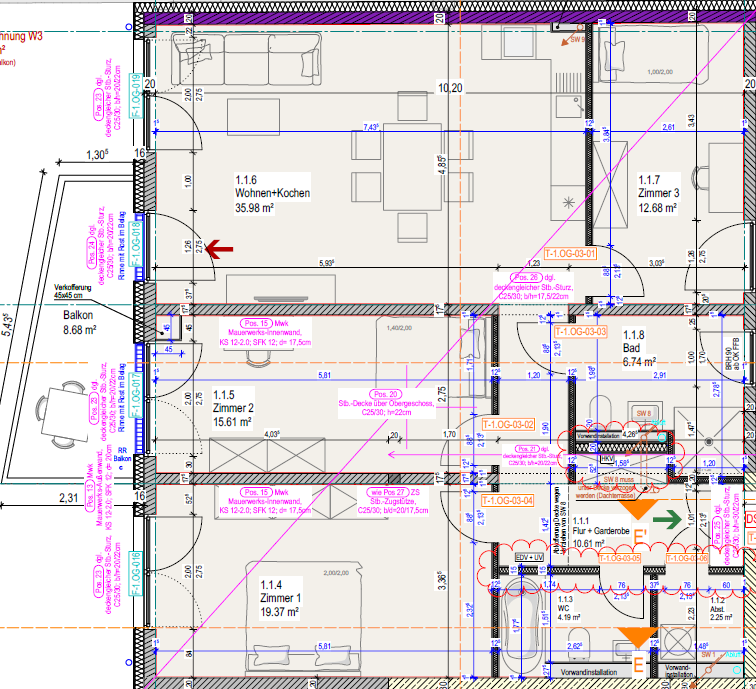
Task: Click the balcony table with chairs symbol
Action: tap(62, 414)
